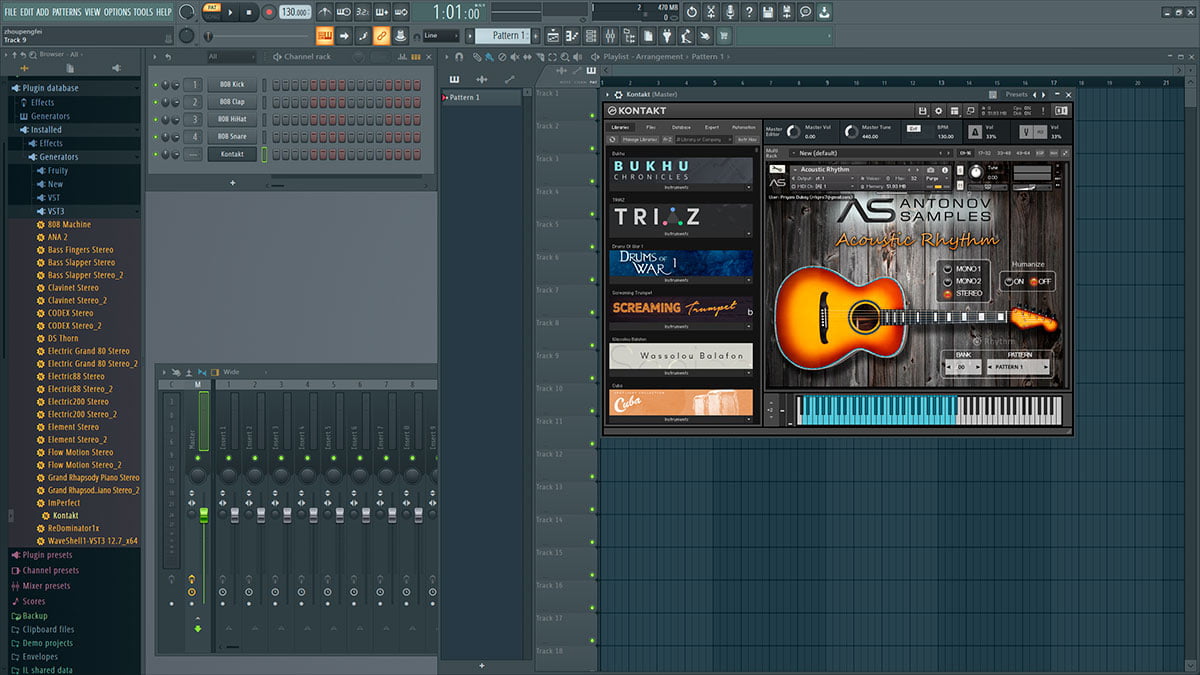
Task: Click the Kontakt logo
Action: (x=637, y=110)
